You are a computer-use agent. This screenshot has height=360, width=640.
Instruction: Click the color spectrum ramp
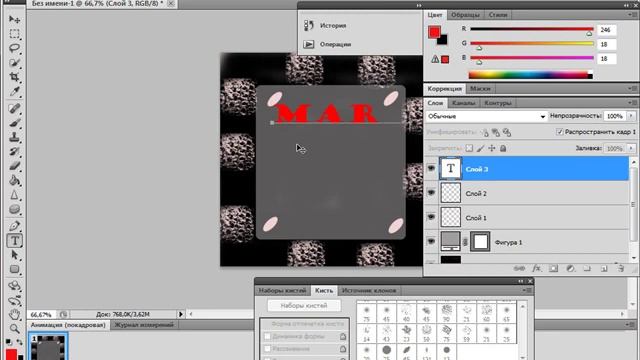pyautogui.click(x=530, y=75)
